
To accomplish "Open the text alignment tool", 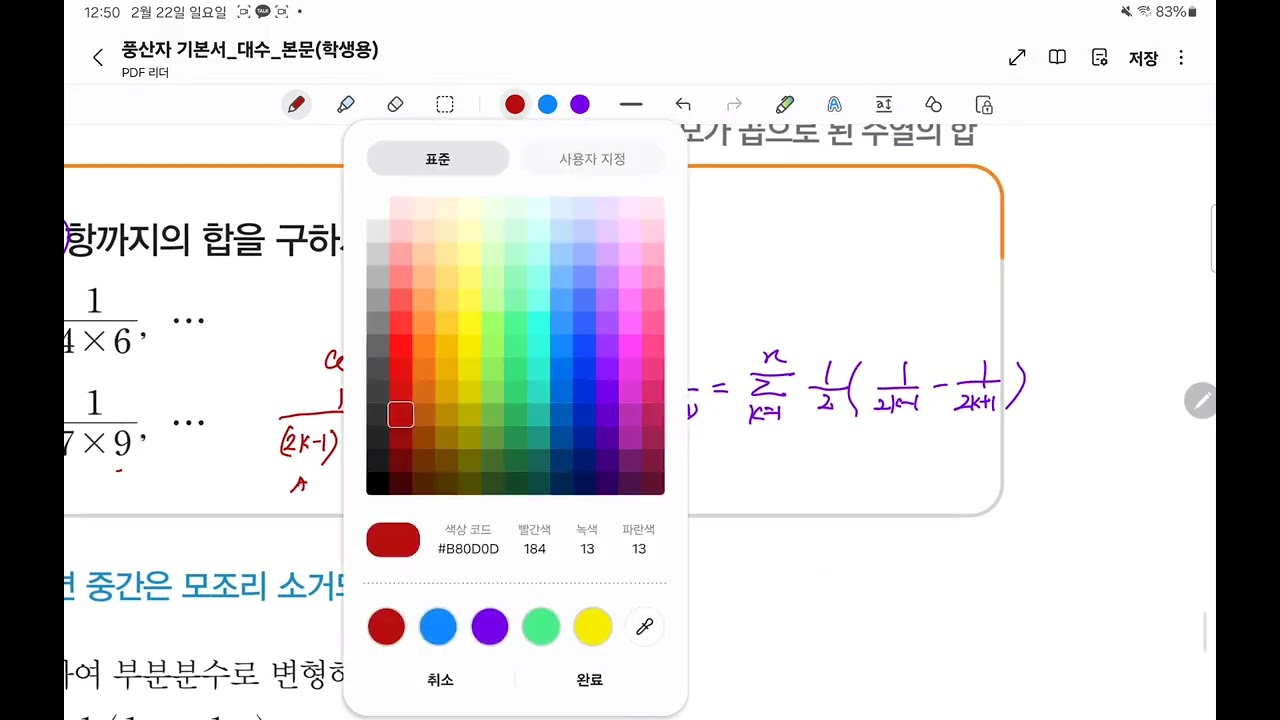I will (x=884, y=104).
